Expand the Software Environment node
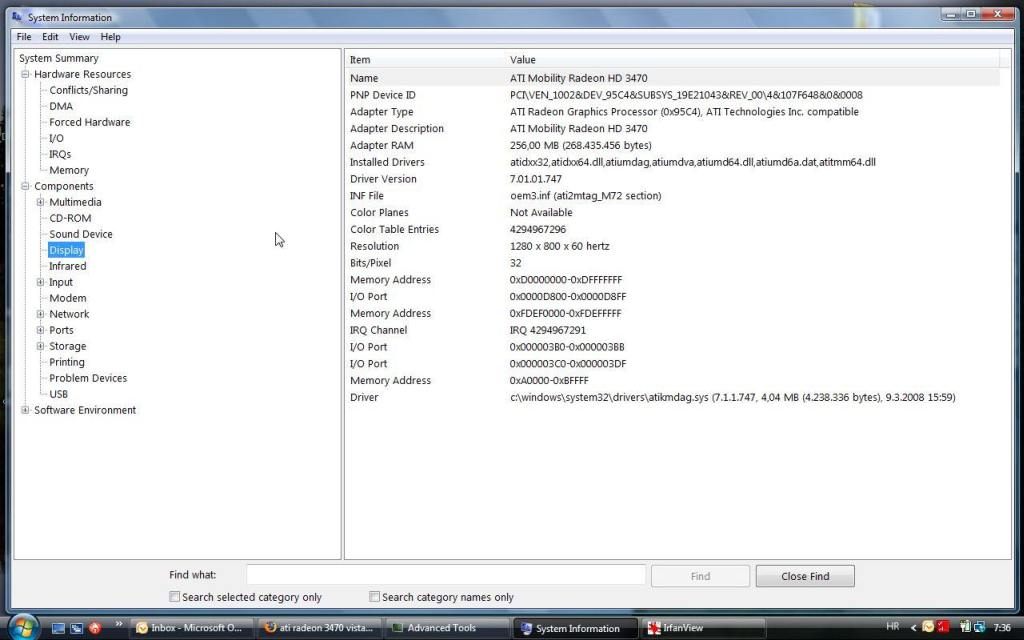The width and height of the screenshot is (1024, 640). tap(25, 410)
